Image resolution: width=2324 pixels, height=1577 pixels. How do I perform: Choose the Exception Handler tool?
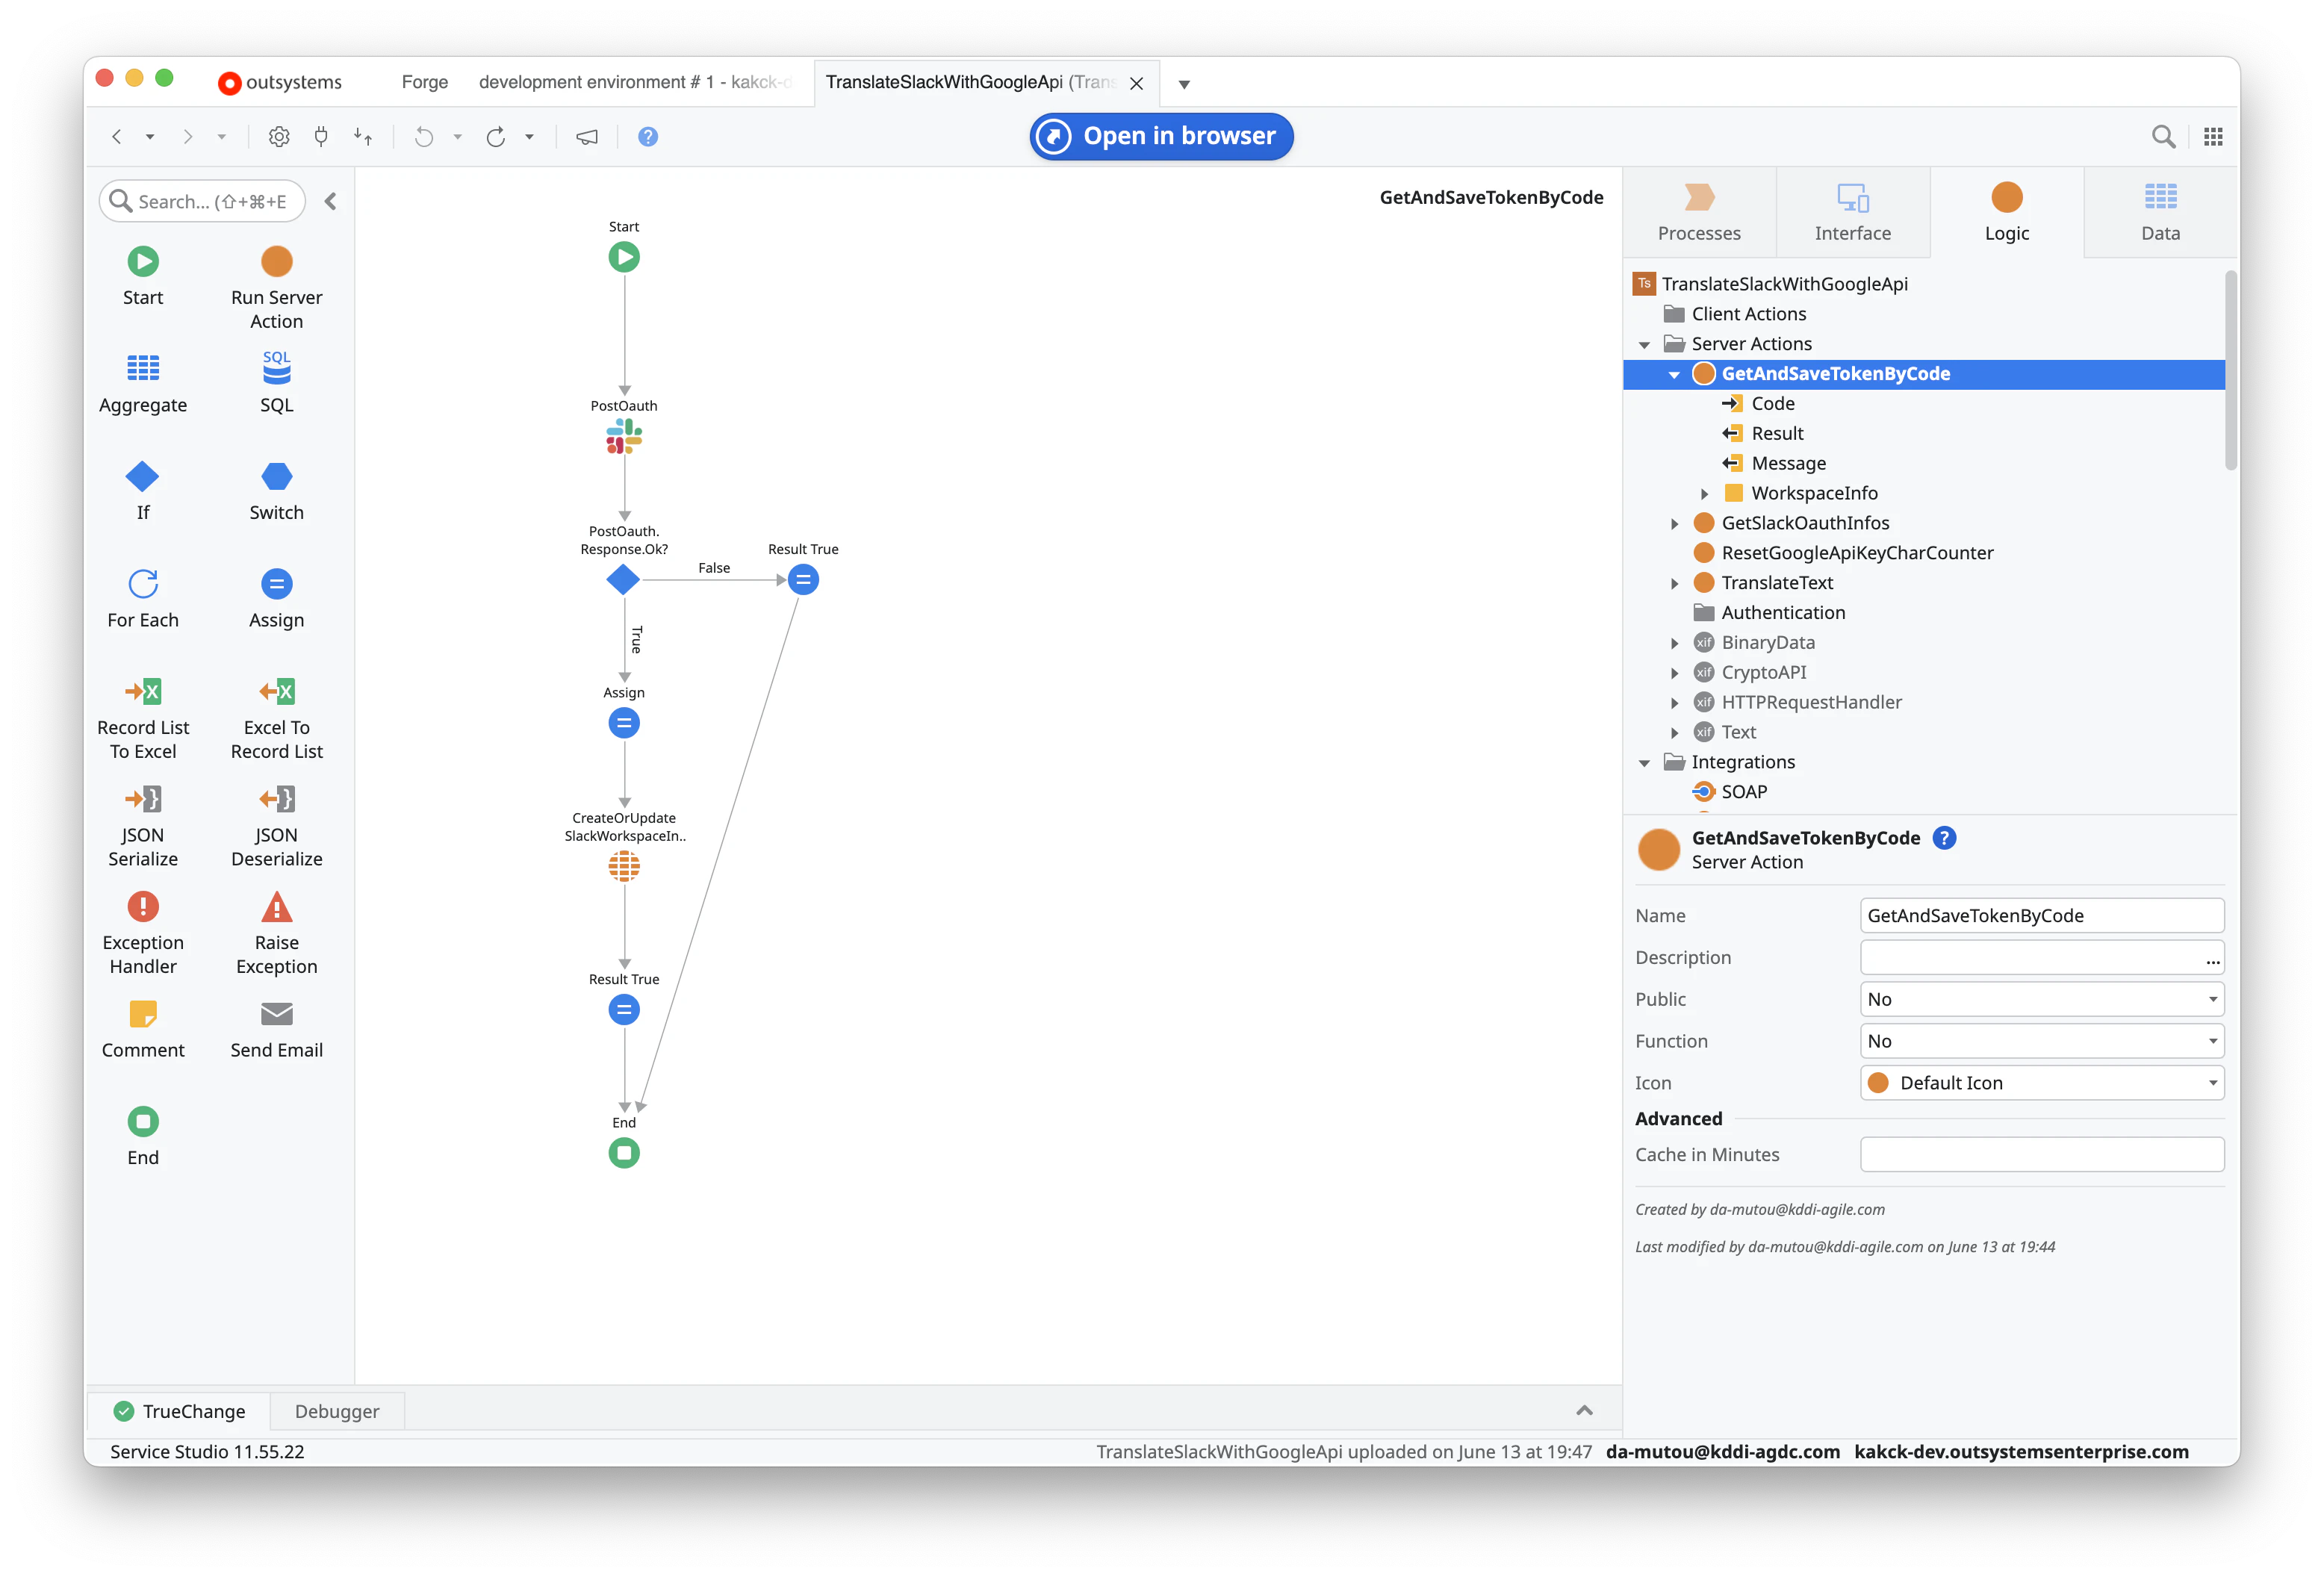143,933
